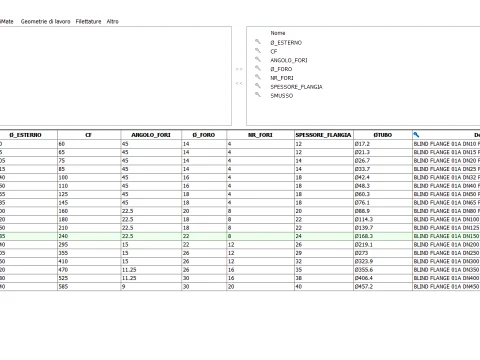This screenshot has height=360, width=480.
Task: Select the BLIND FLANGE 01A DN20 row
Action: tap(240, 161)
